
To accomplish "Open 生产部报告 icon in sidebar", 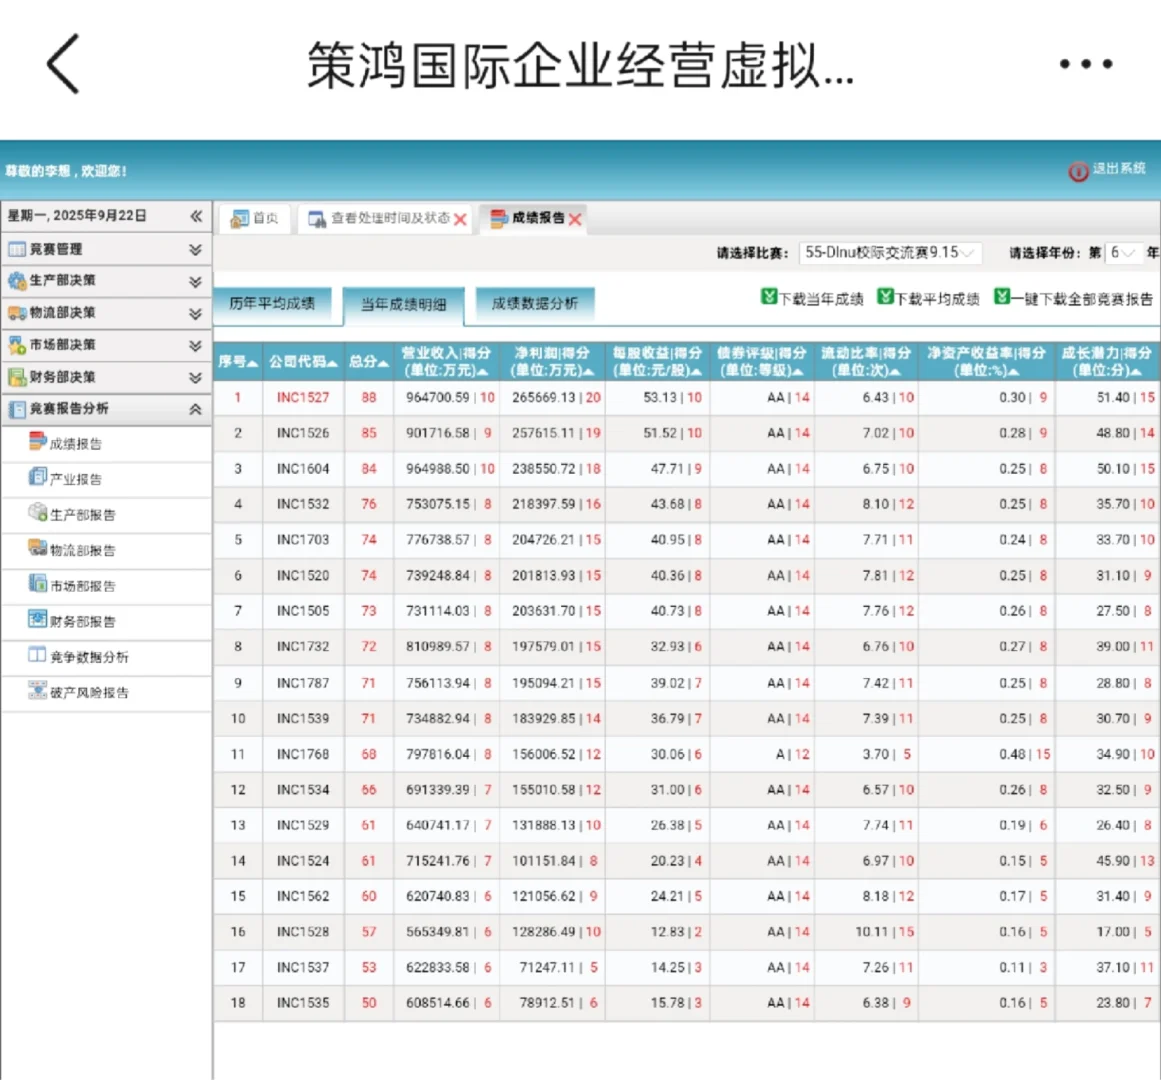I will tap(37, 512).
